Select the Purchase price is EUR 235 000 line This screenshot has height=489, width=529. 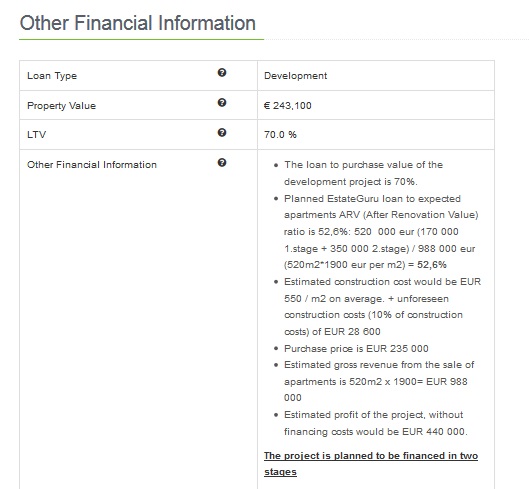356,349
